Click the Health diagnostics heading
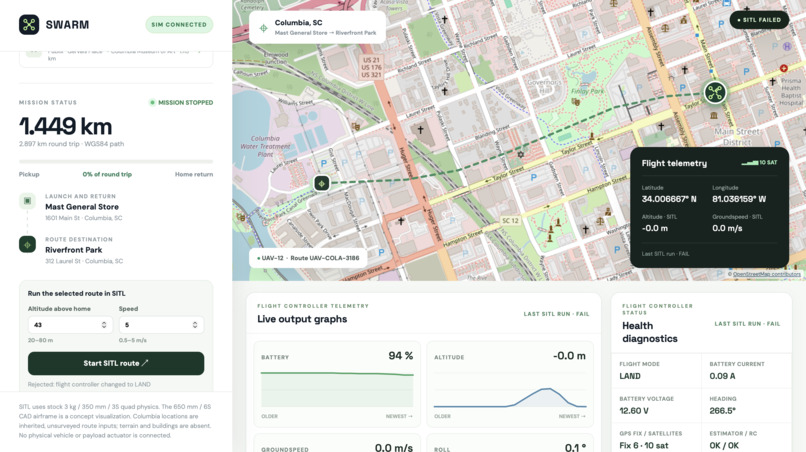 650,332
